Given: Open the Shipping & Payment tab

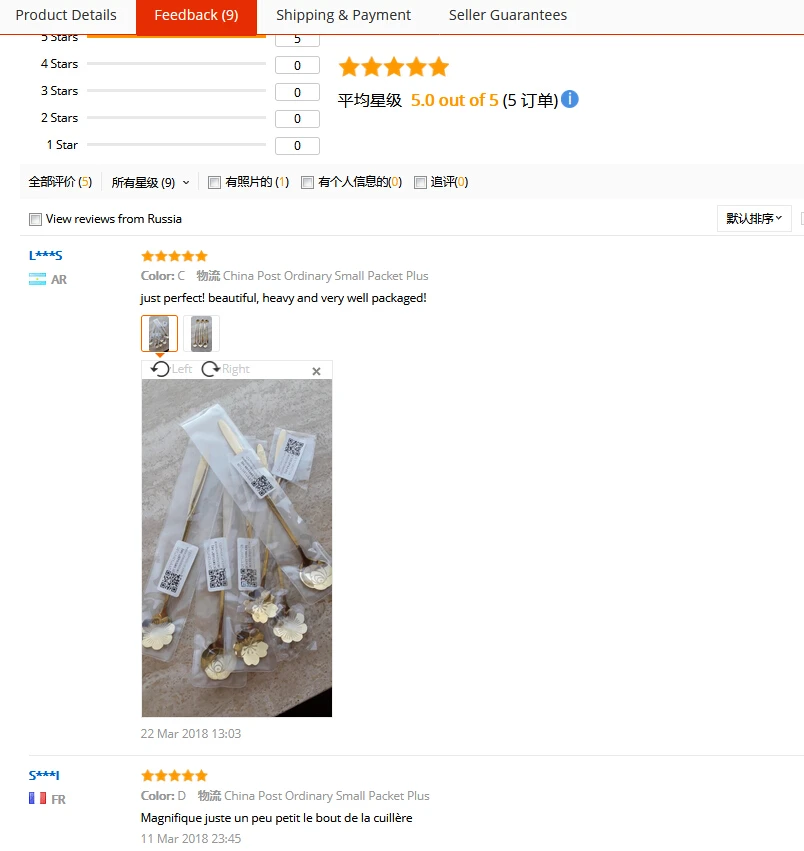Looking at the screenshot, I should 343,15.
